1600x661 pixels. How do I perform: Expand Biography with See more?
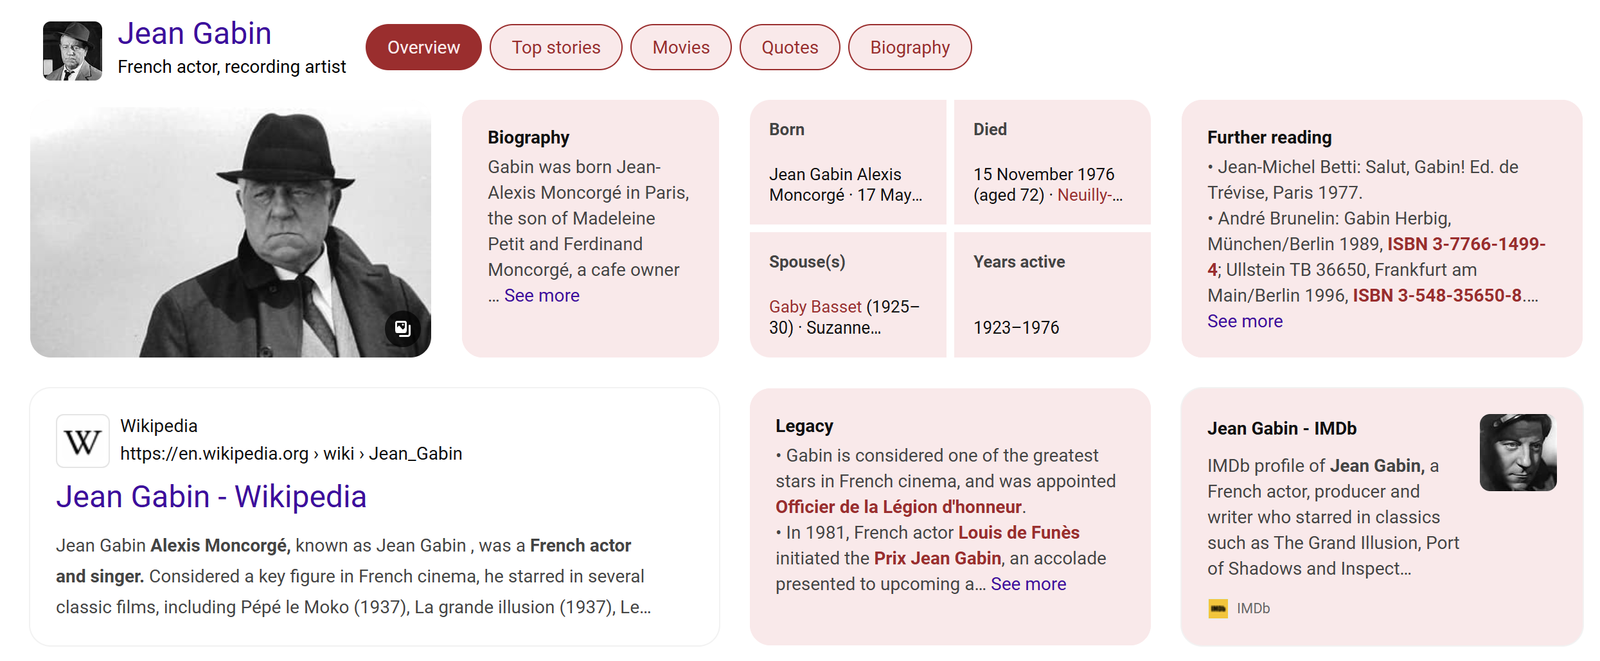[x=541, y=295]
